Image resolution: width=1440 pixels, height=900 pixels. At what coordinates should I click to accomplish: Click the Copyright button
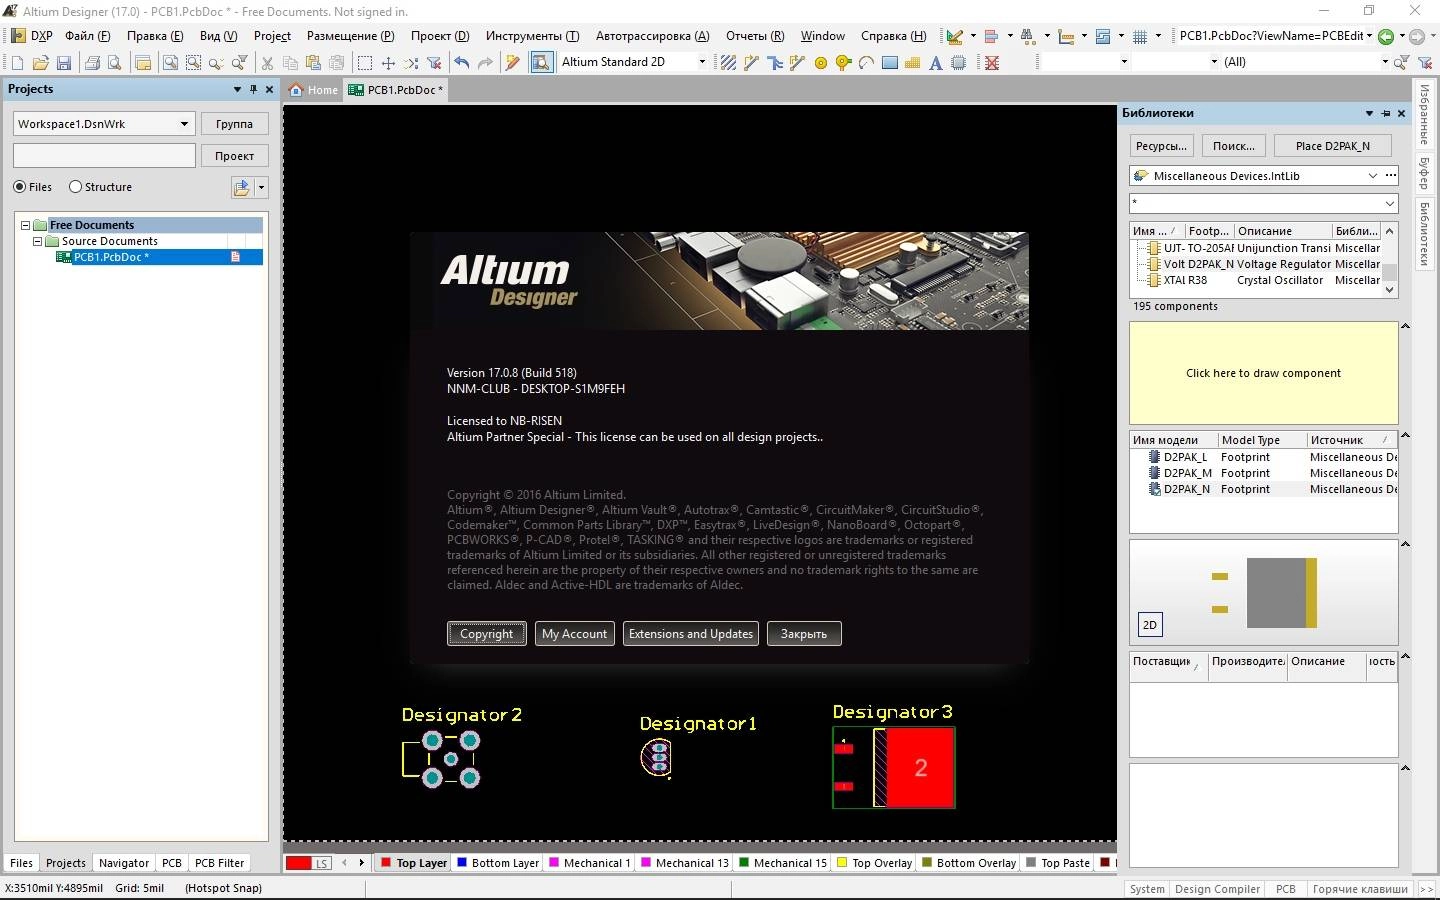[x=486, y=634]
